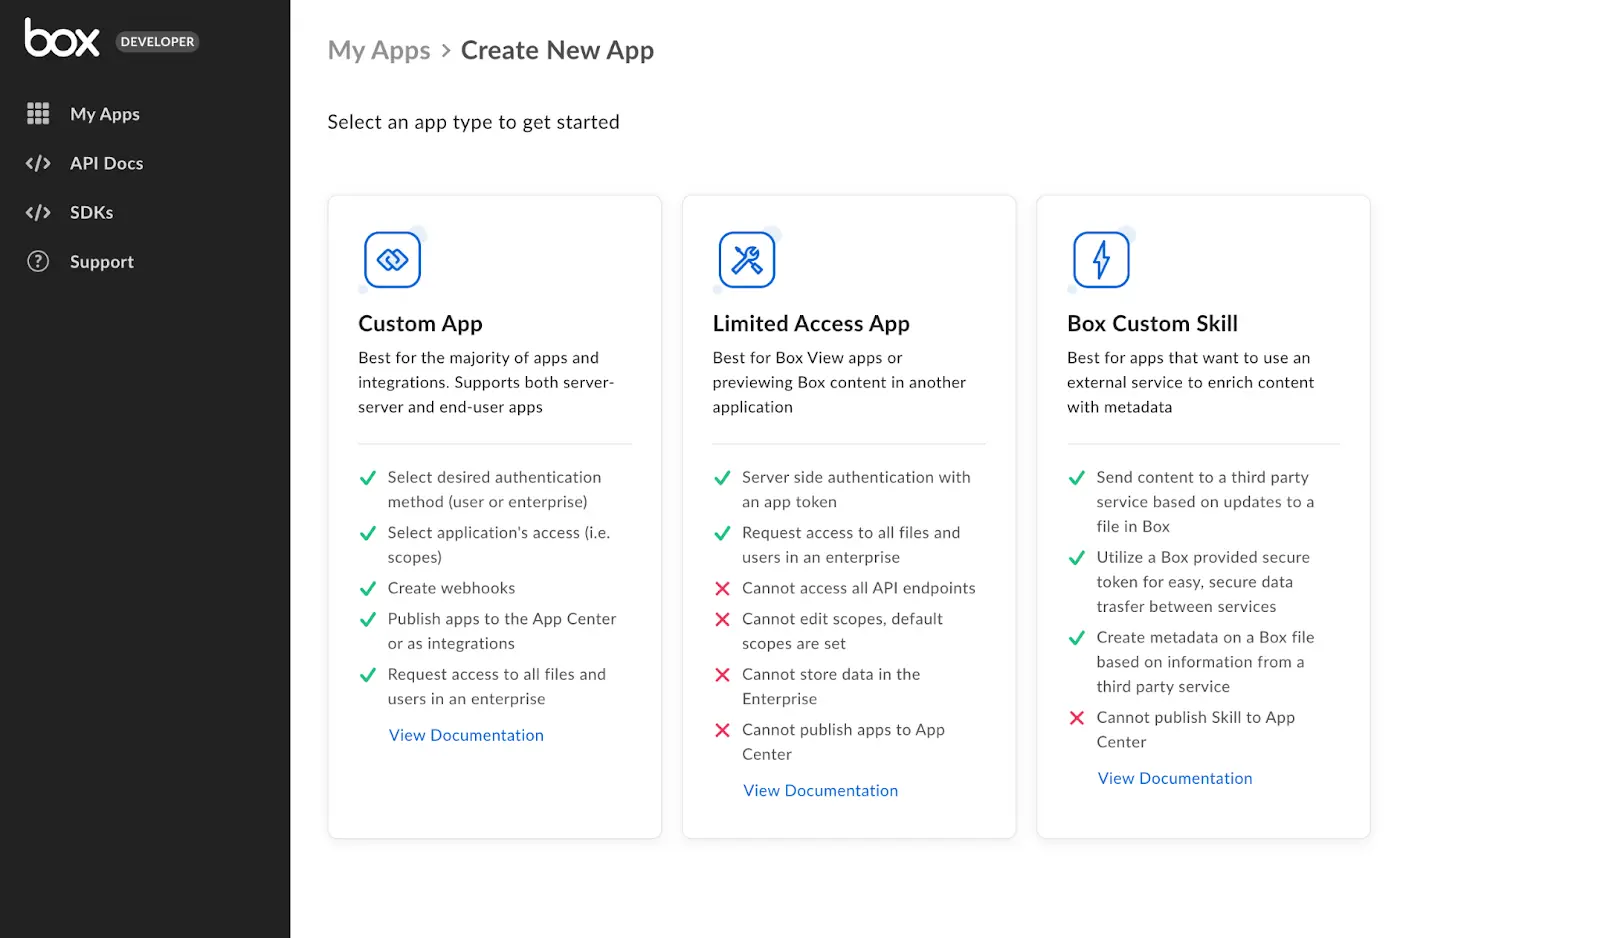The height and width of the screenshot is (938, 1600).
Task: Click 'Best for apps that want to use' description
Action: (x=1190, y=382)
